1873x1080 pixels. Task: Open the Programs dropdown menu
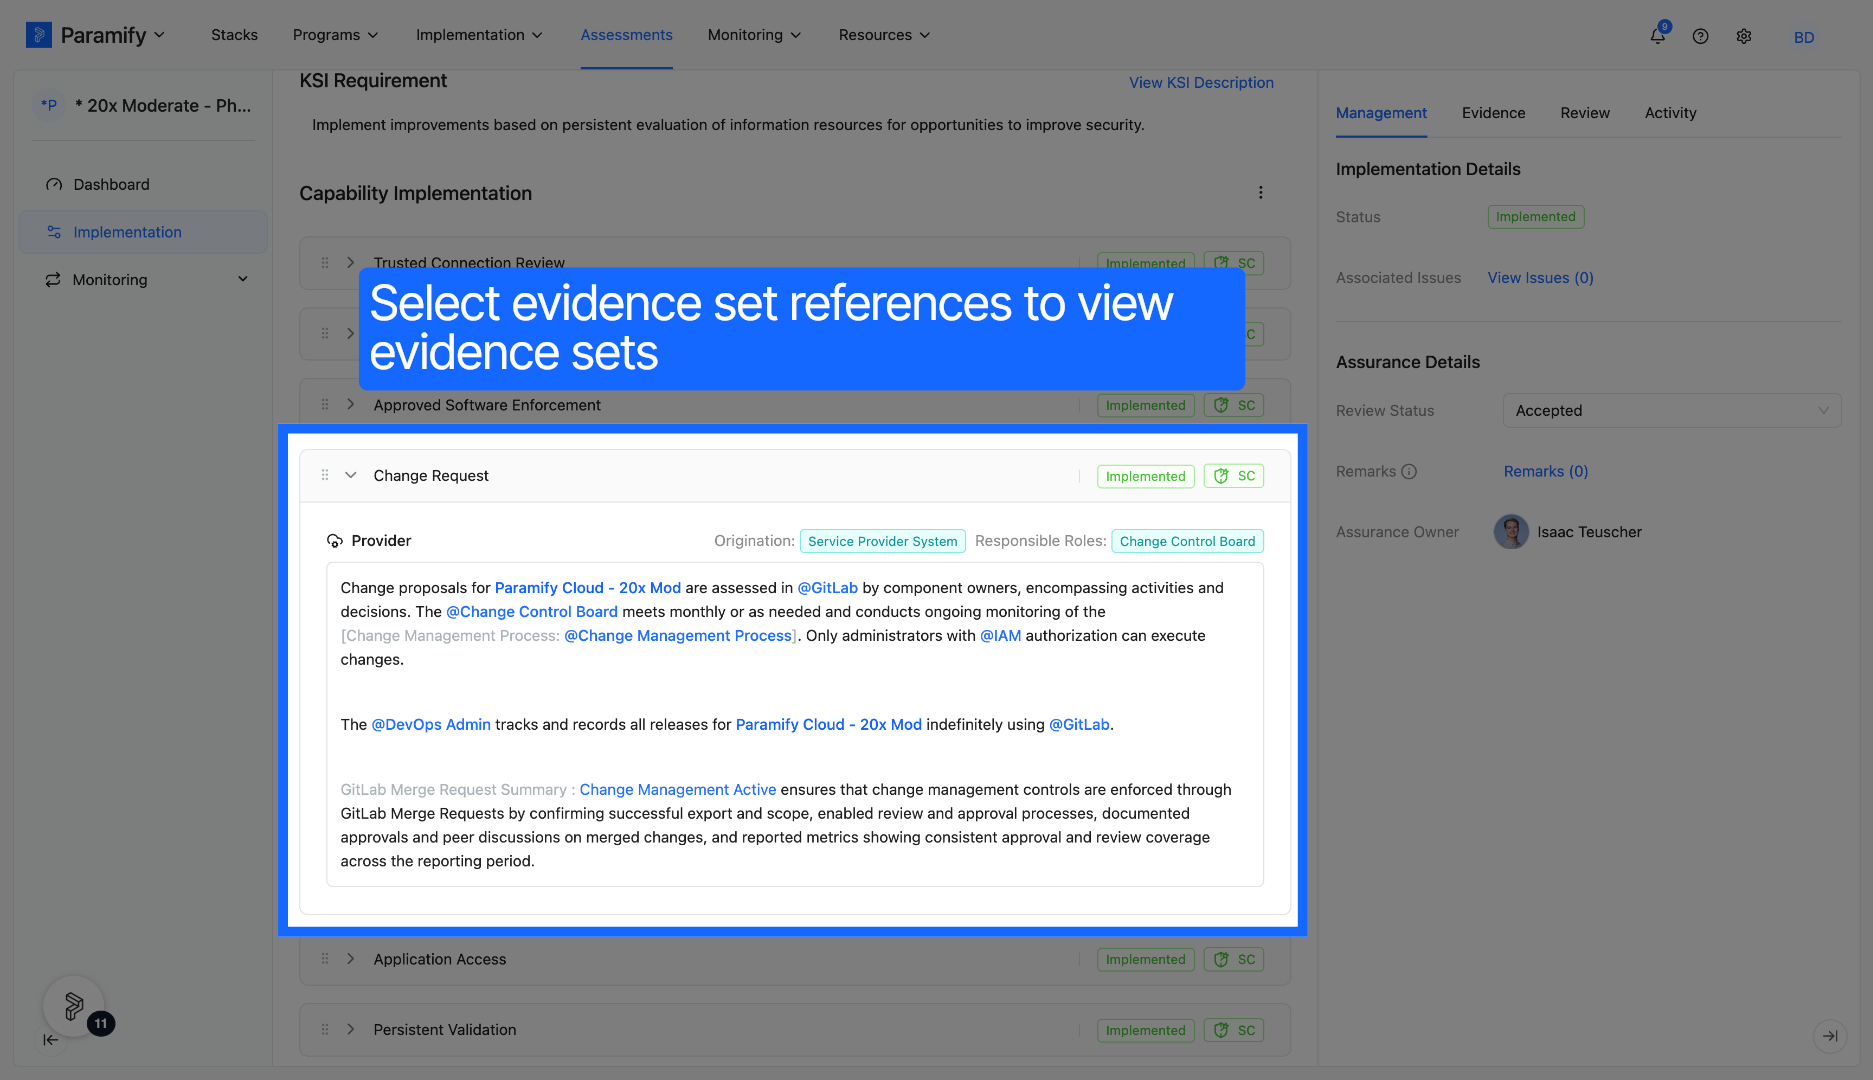[335, 35]
